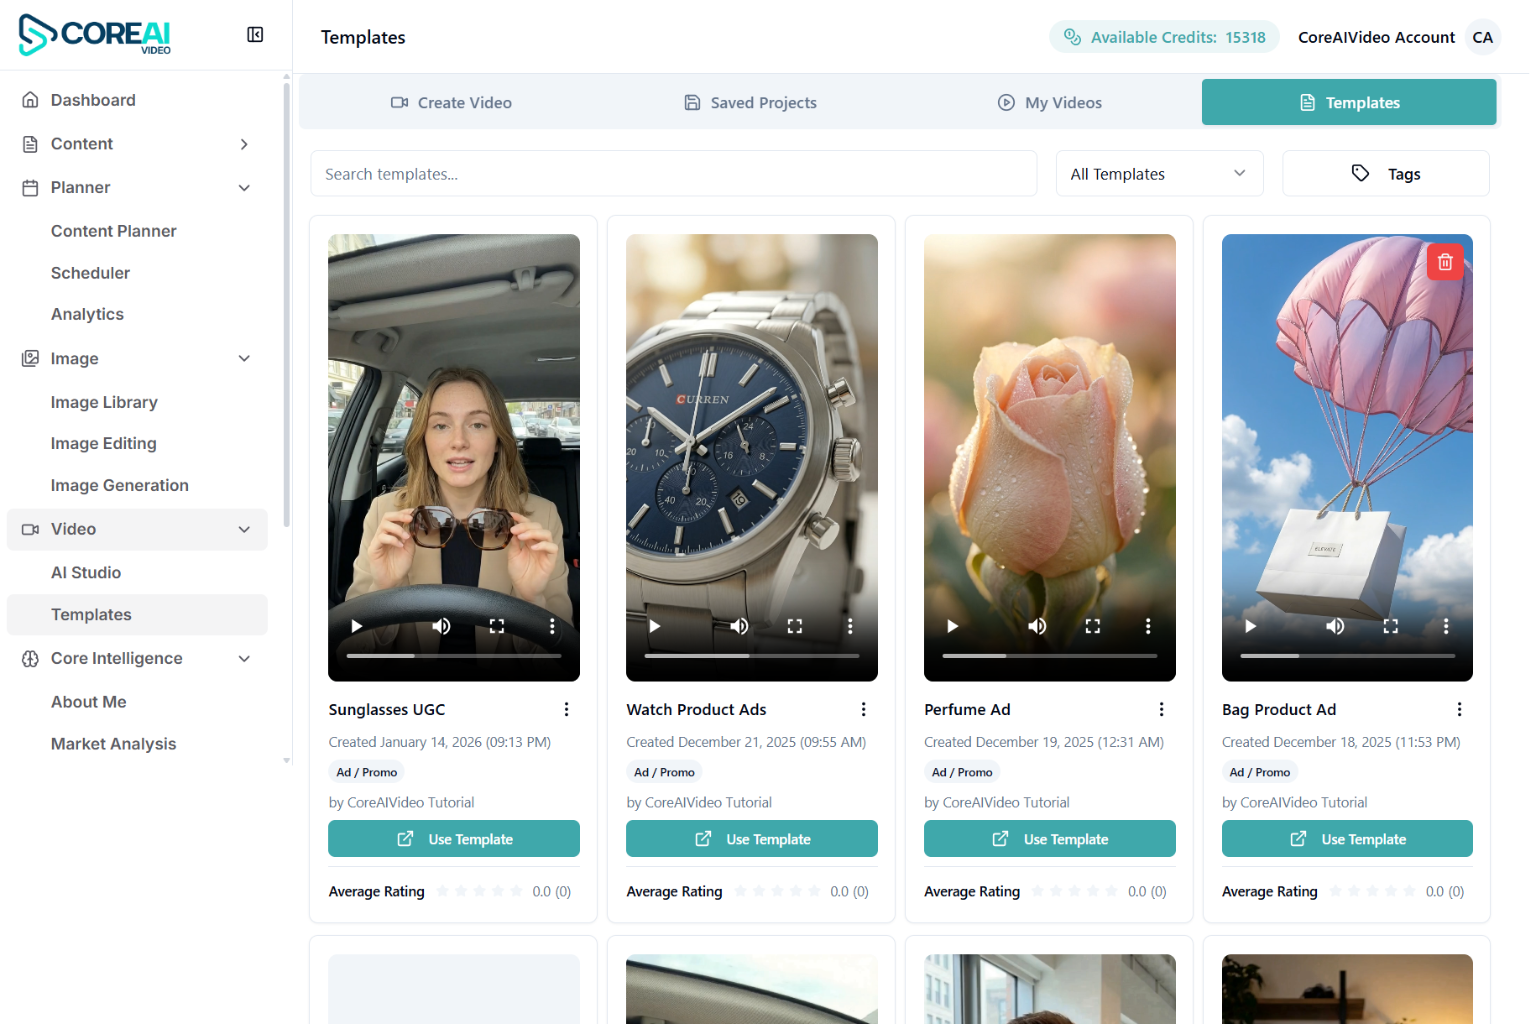The image size is (1536, 1024).
Task: Open the Tags filter
Action: click(1385, 174)
